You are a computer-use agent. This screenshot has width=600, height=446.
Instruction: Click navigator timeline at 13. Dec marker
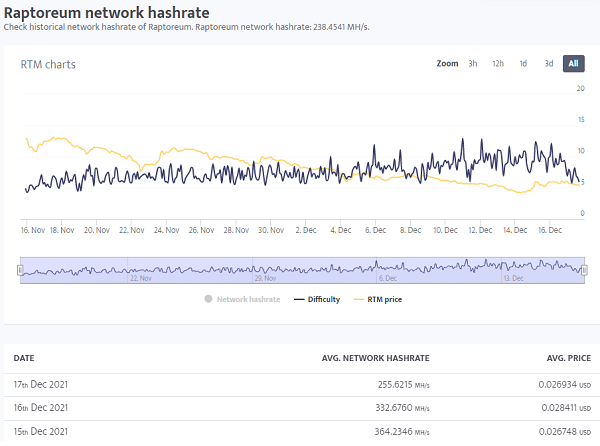[513, 278]
